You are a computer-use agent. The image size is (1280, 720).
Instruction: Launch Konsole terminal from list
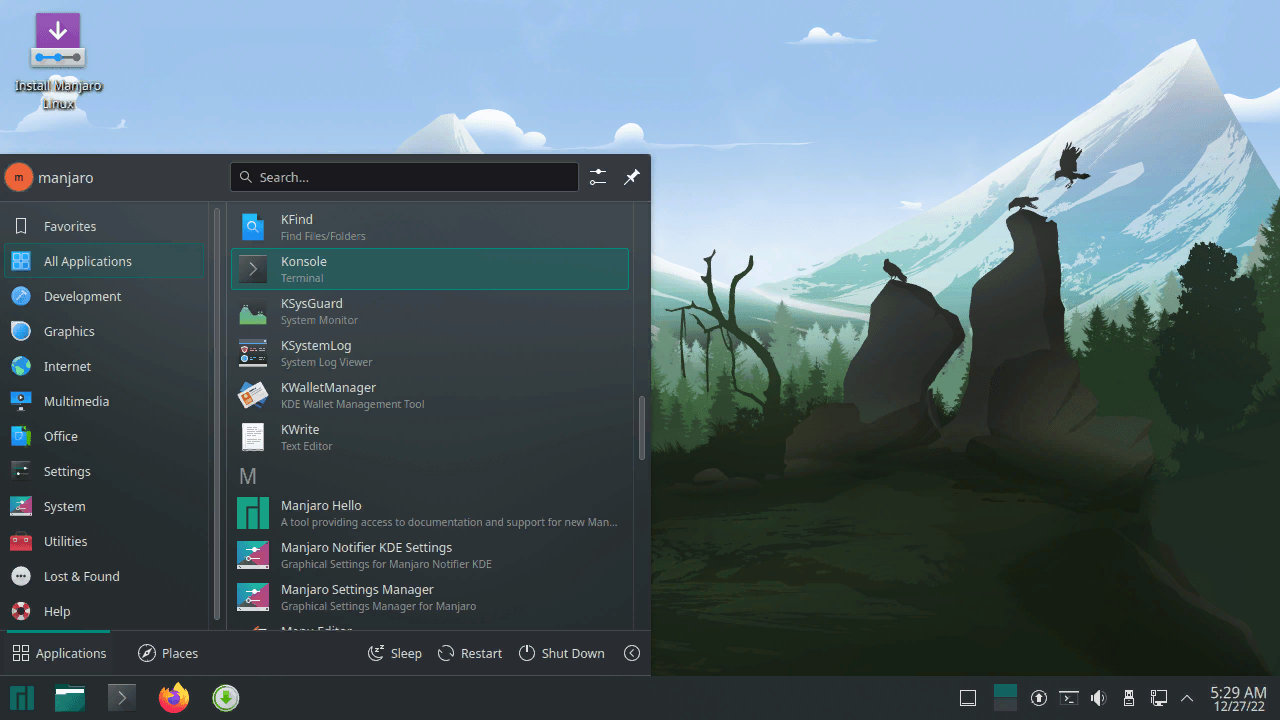430,269
